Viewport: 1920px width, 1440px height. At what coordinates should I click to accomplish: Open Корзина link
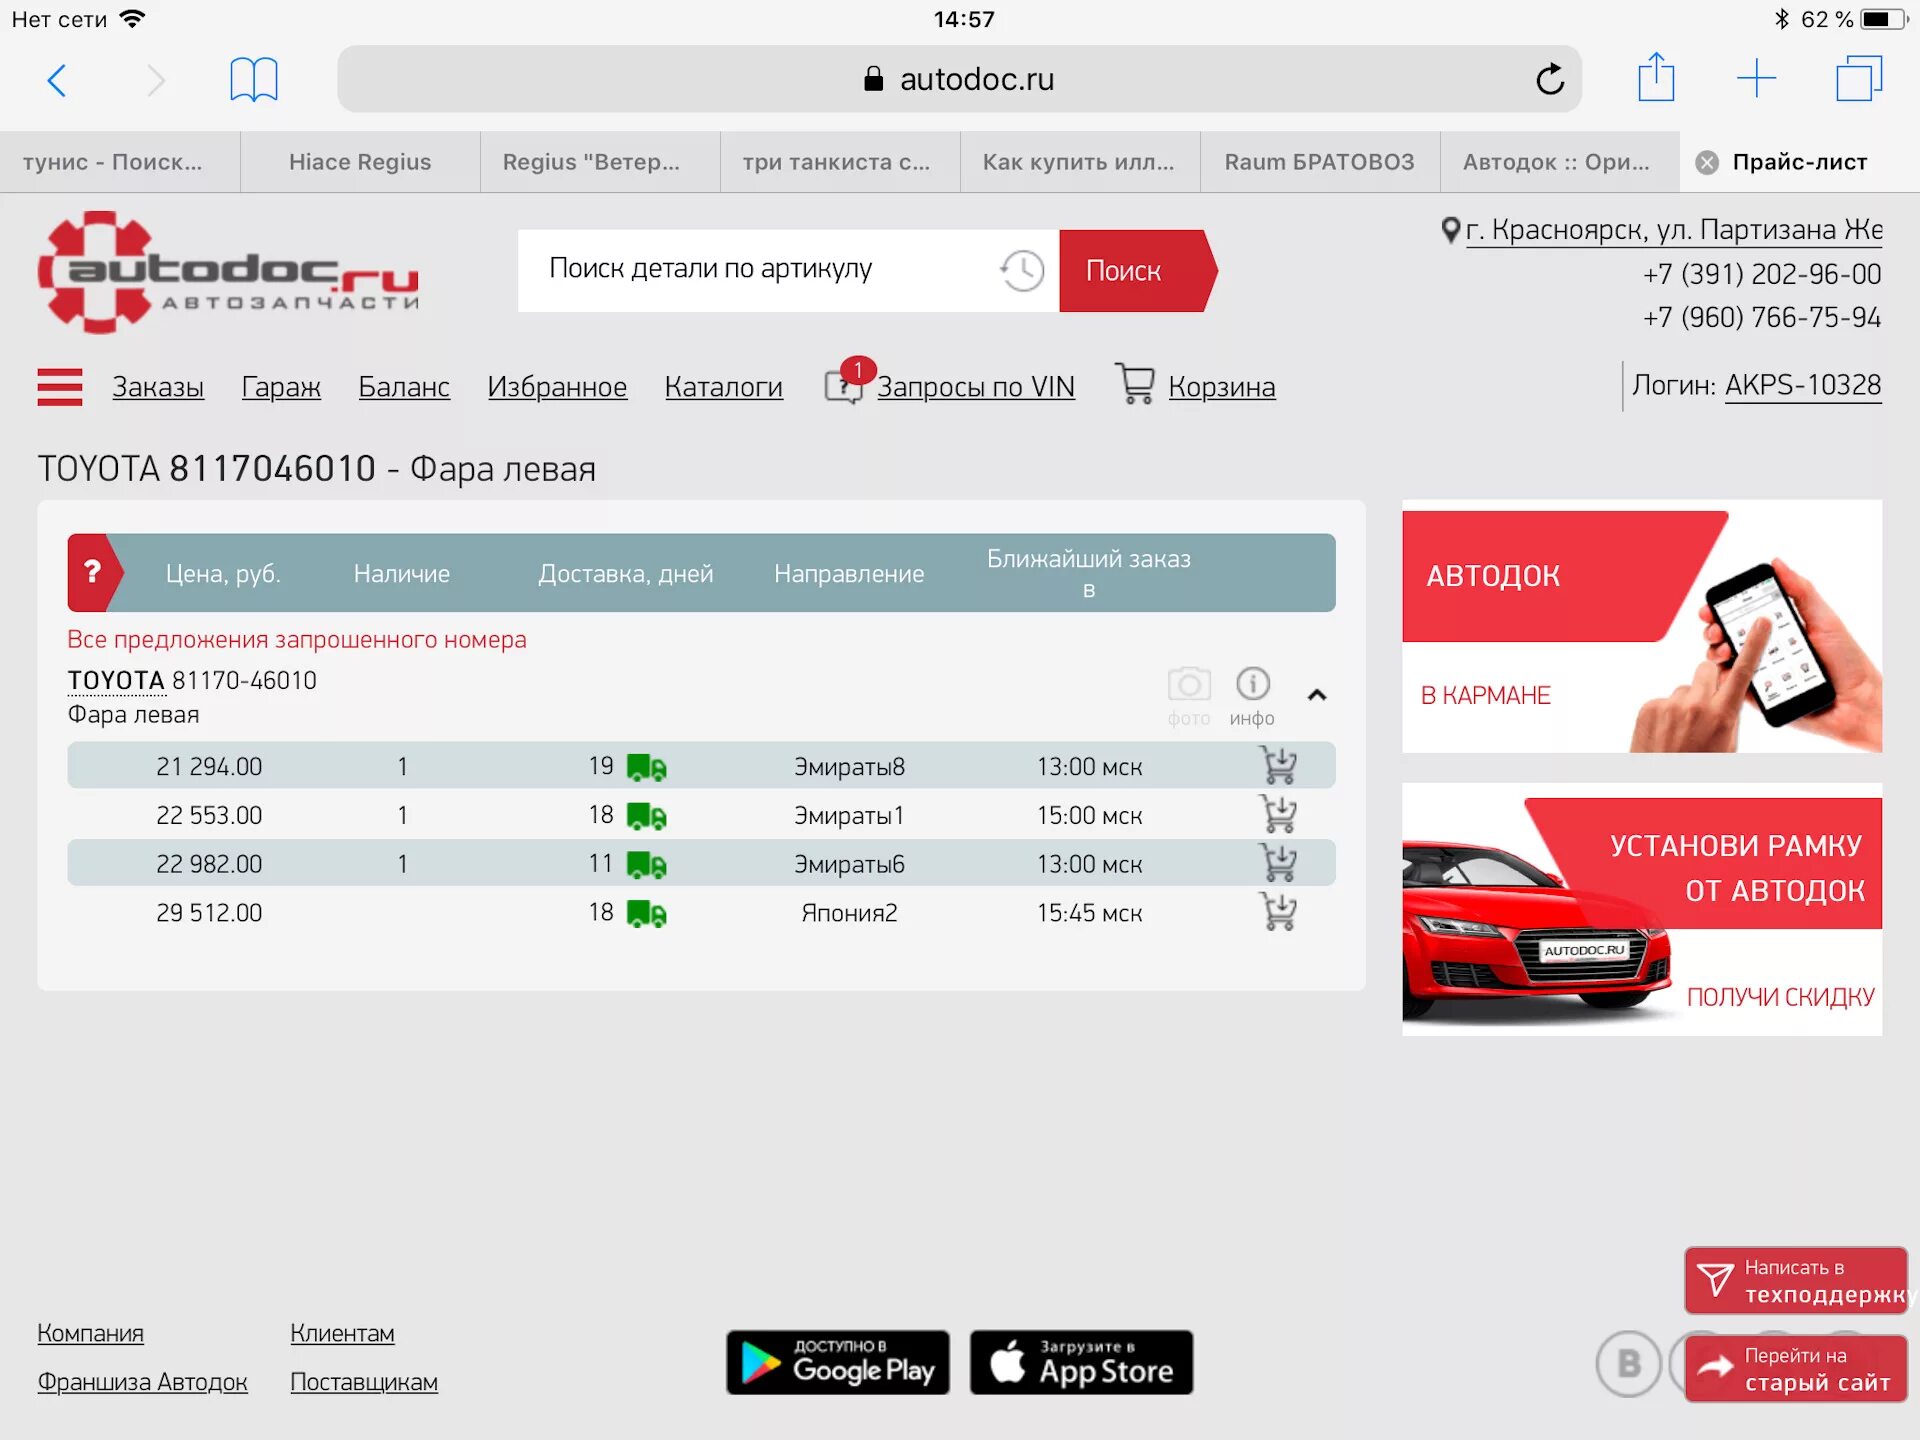(x=1222, y=387)
